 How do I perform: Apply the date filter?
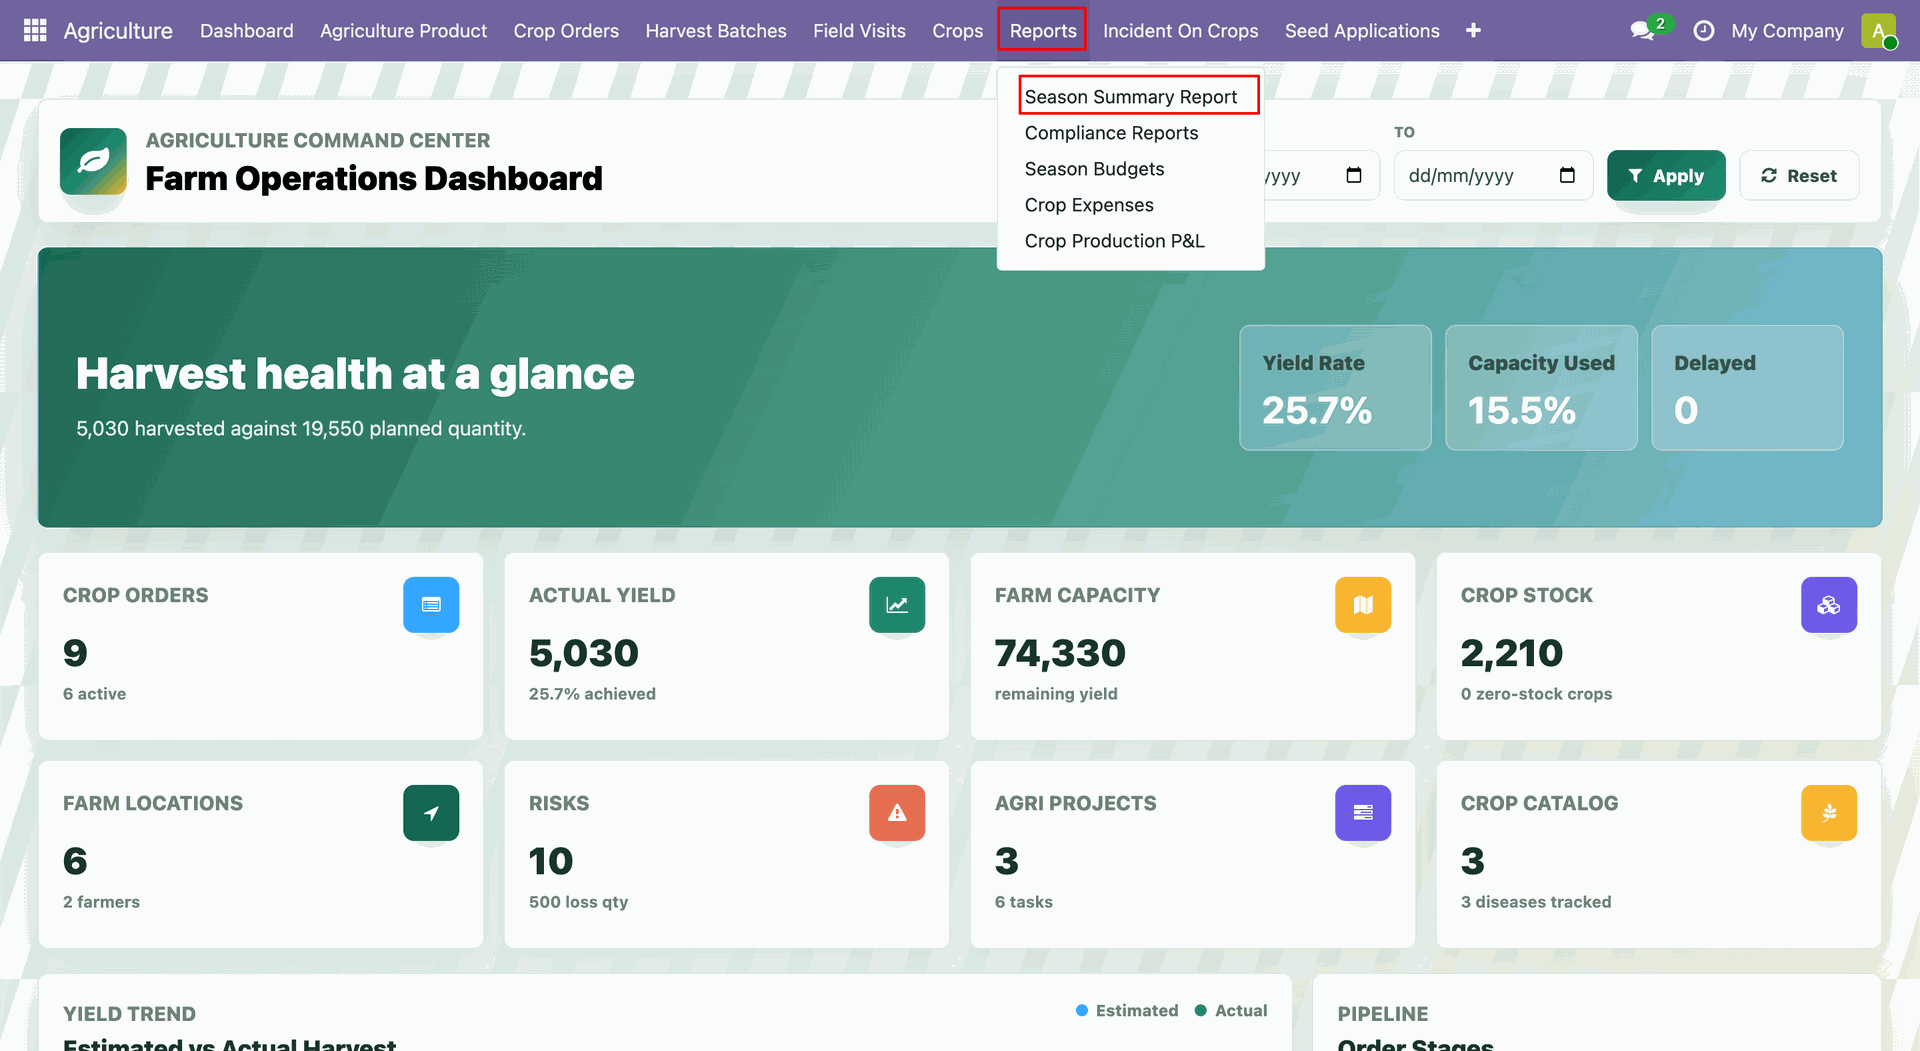(x=1666, y=176)
